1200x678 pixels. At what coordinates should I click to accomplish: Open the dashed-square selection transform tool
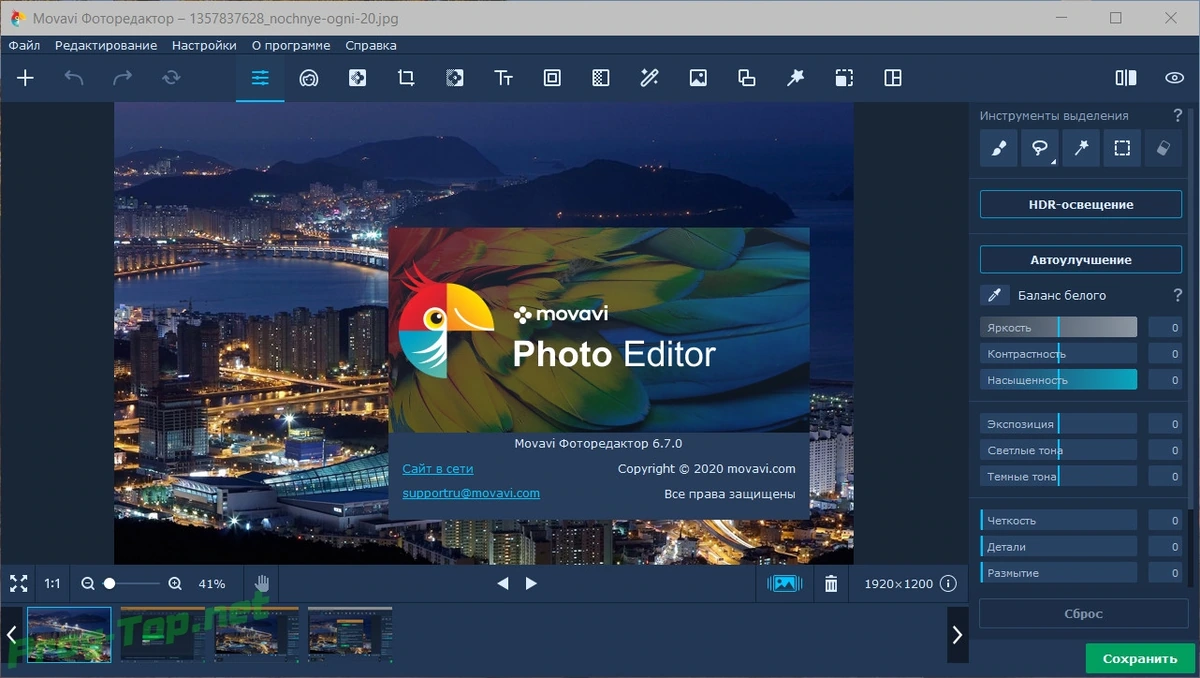[844, 78]
